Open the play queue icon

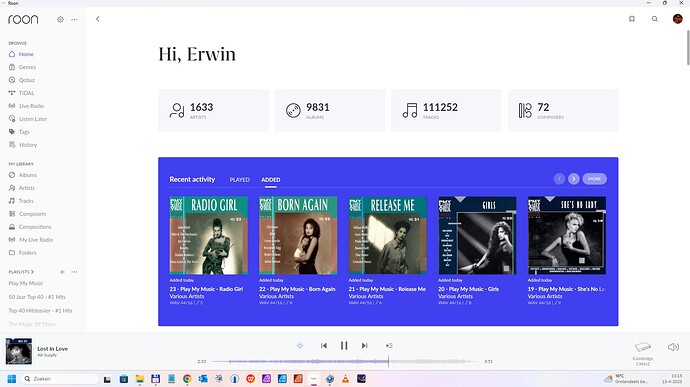tap(389, 346)
